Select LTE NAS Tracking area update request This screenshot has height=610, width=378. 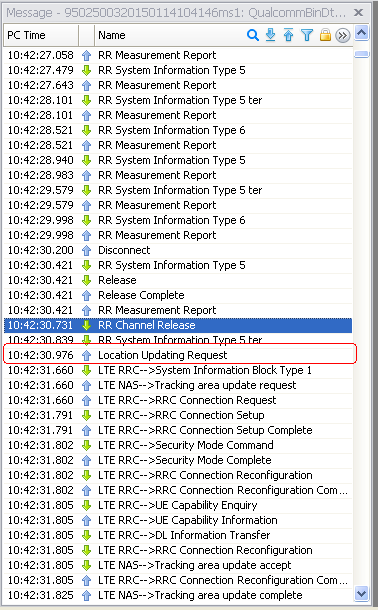coord(178,385)
